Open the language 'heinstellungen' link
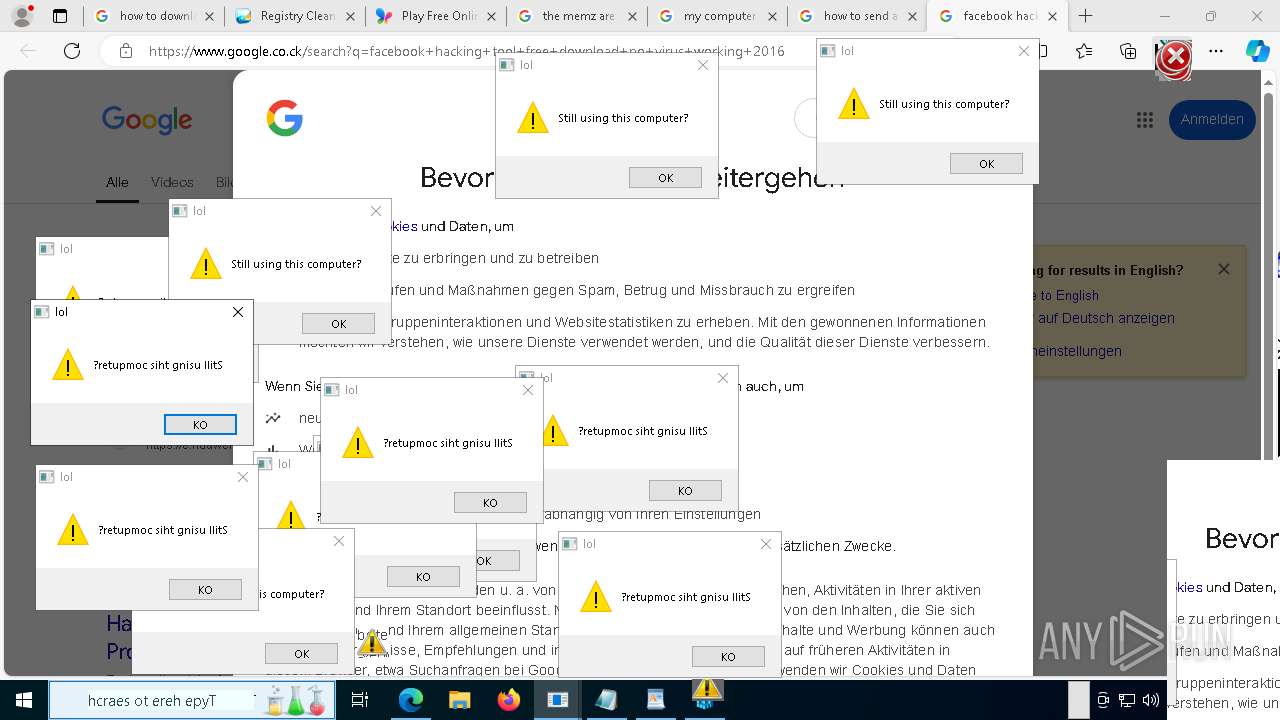The image size is (1280, 720). tap(1078, 351)
